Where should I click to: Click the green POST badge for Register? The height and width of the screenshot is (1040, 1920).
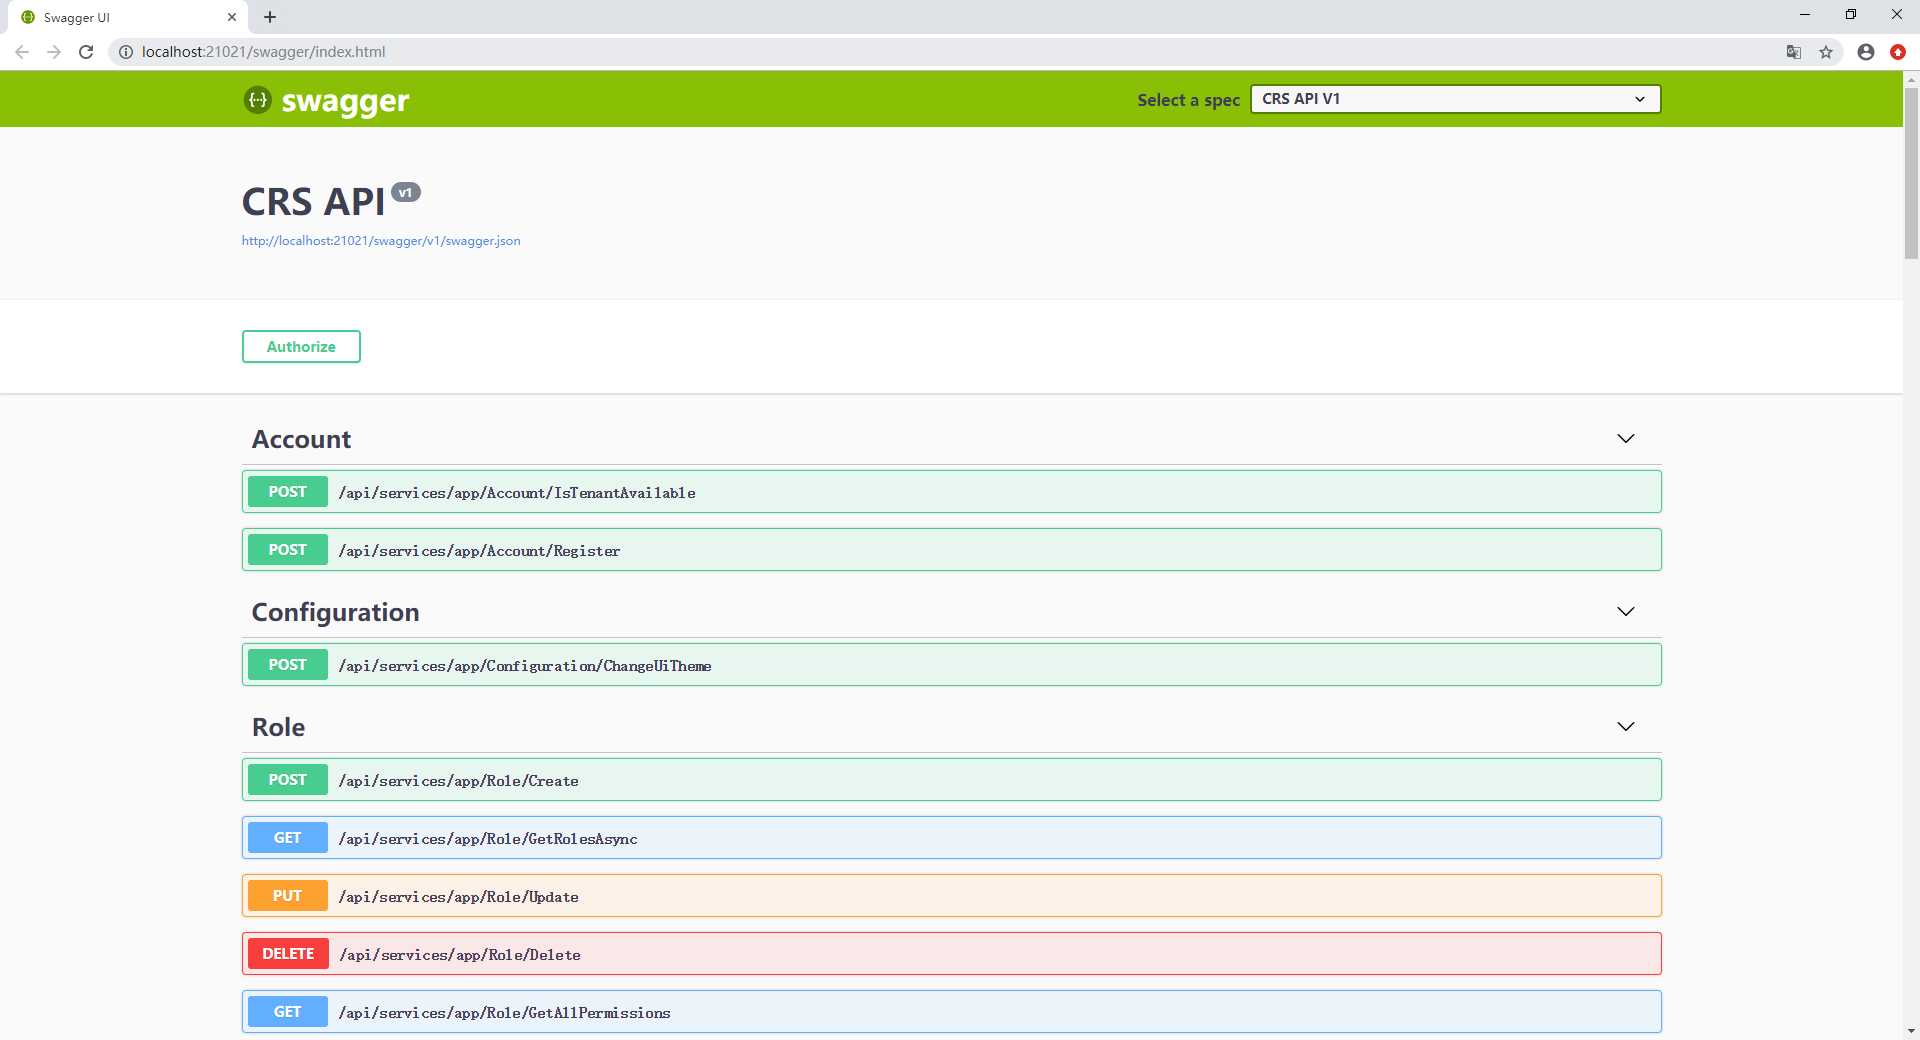(x=287, y=550)
